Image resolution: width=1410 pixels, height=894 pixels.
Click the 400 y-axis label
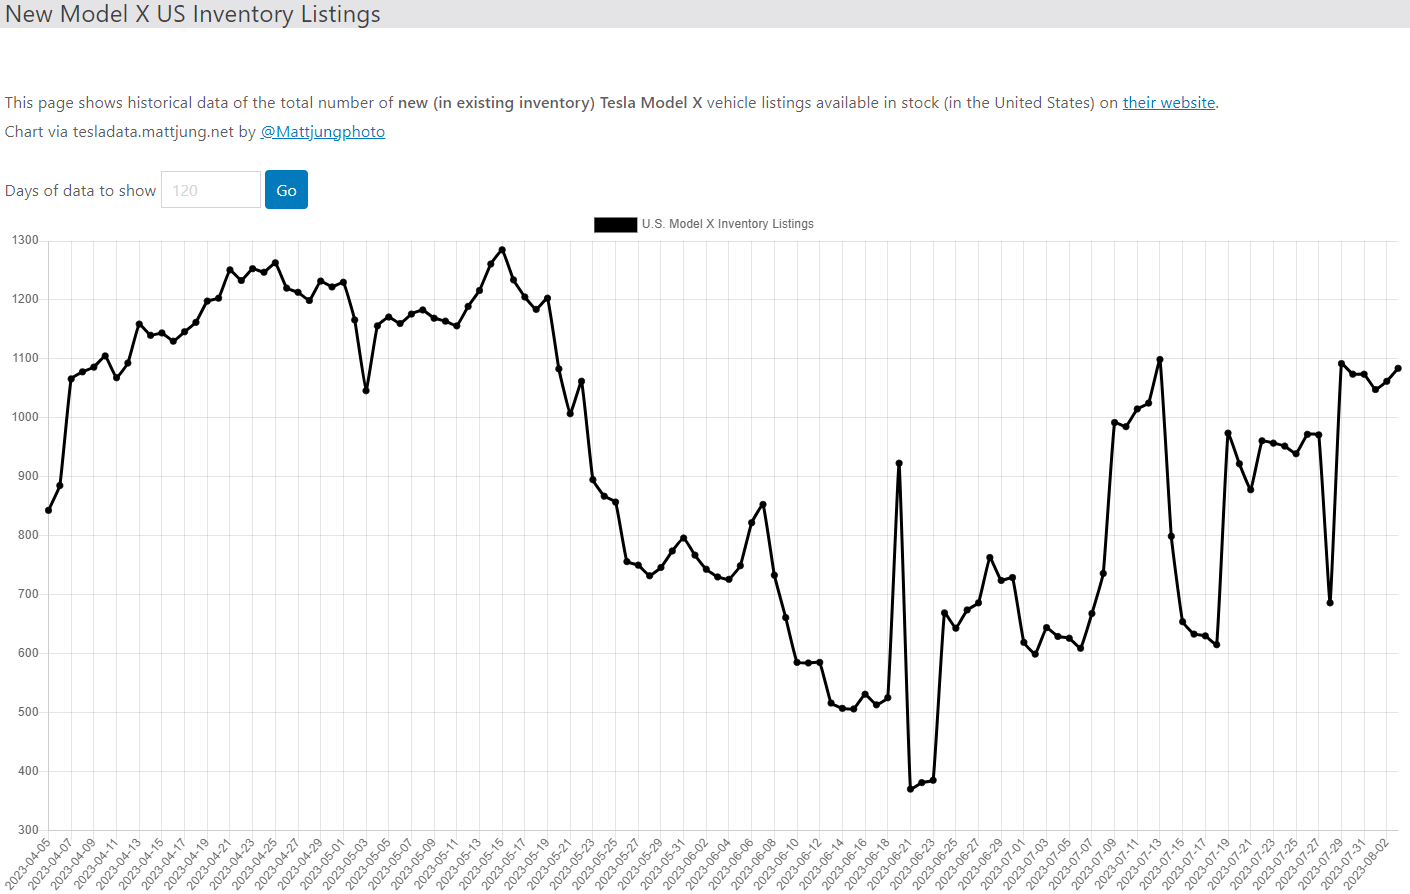[x=29, y=771]
